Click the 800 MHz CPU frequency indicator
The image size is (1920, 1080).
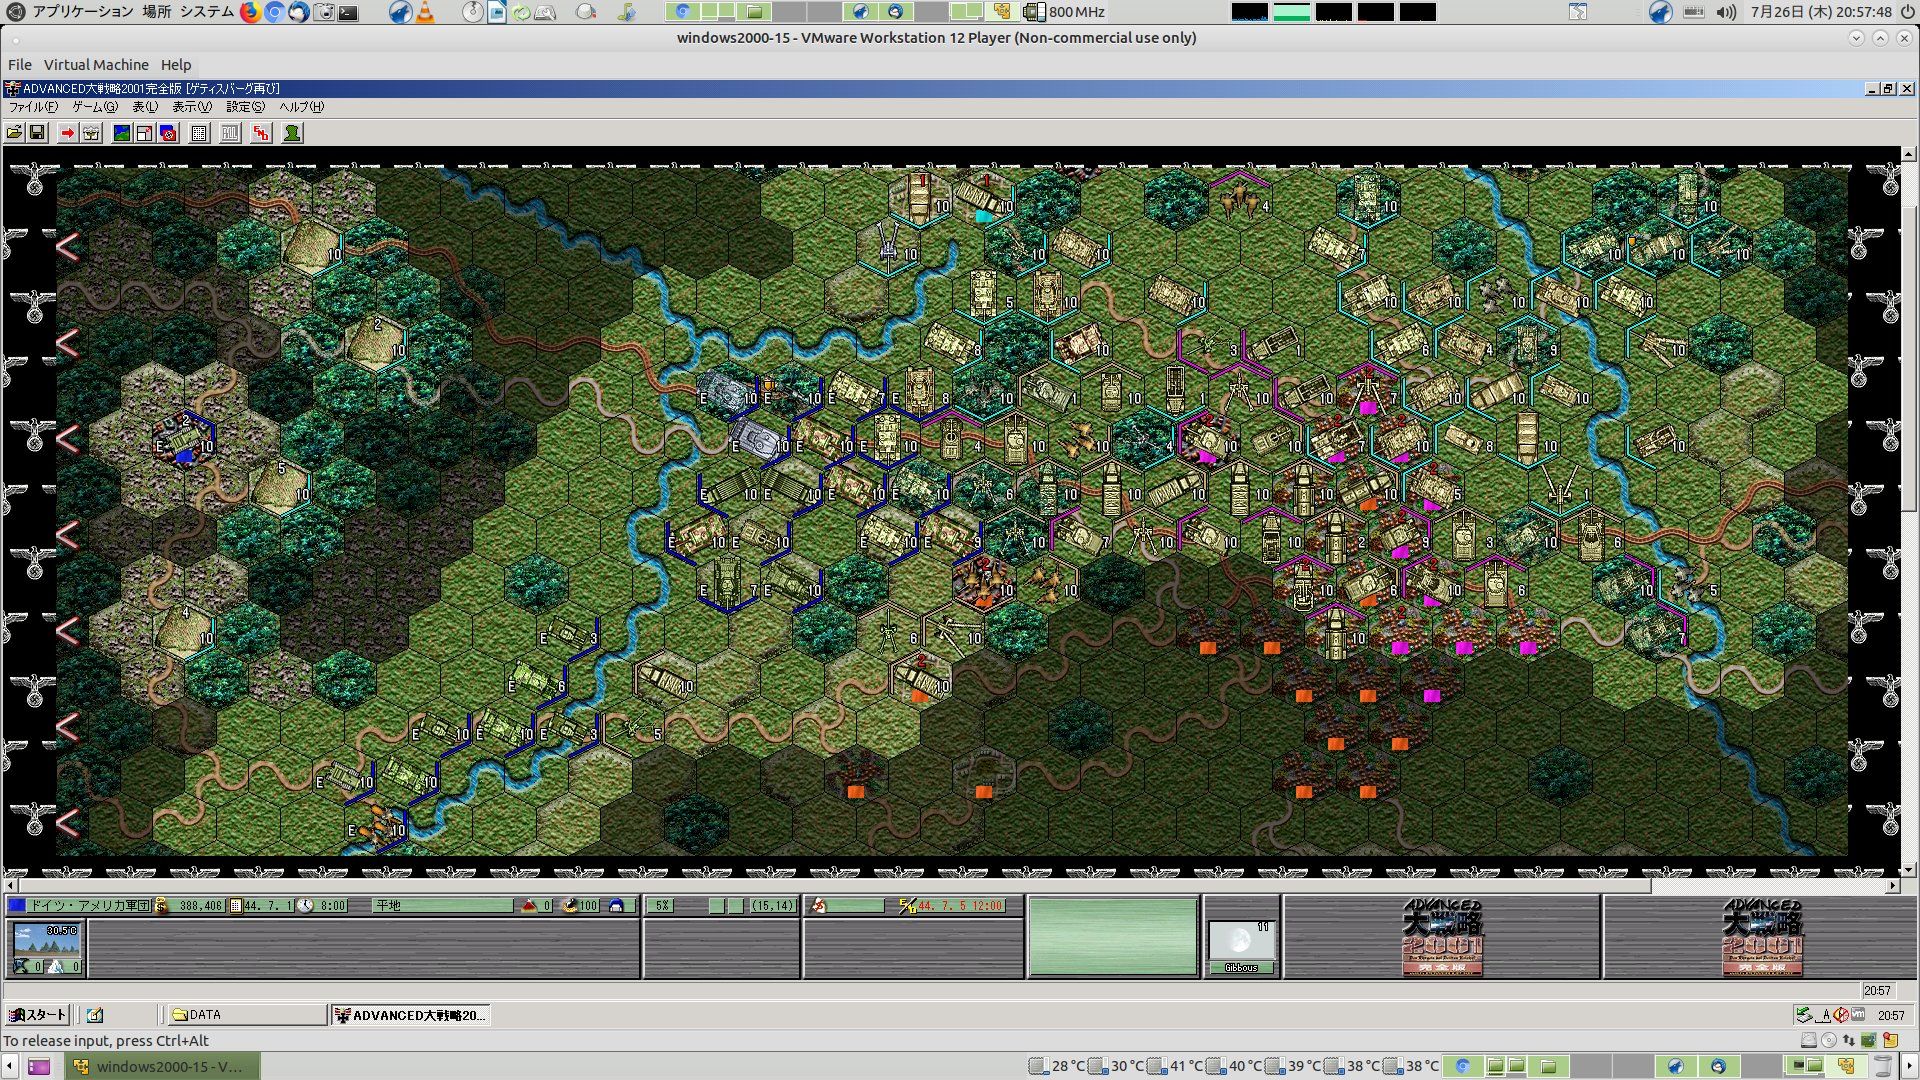click(x=1065, y=12)
